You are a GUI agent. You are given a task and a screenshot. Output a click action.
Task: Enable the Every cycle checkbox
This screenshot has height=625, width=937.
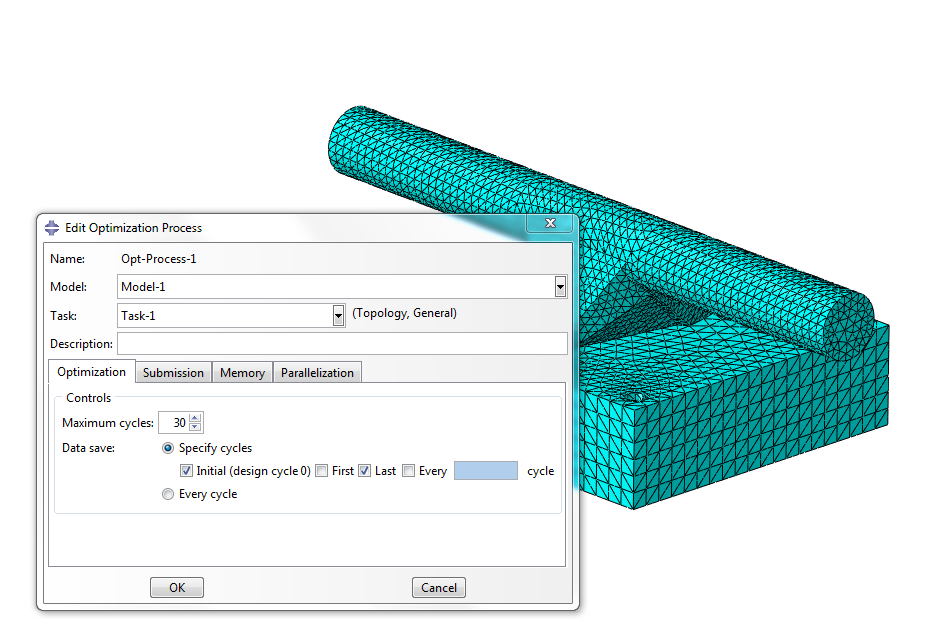[408, 470]
